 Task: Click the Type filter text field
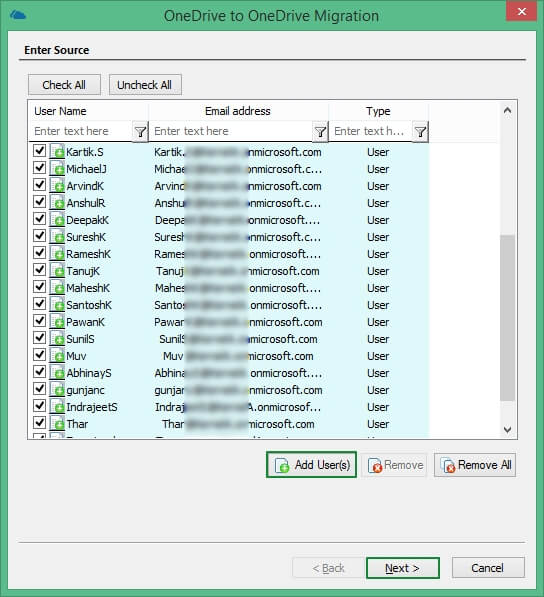[370, 131]
